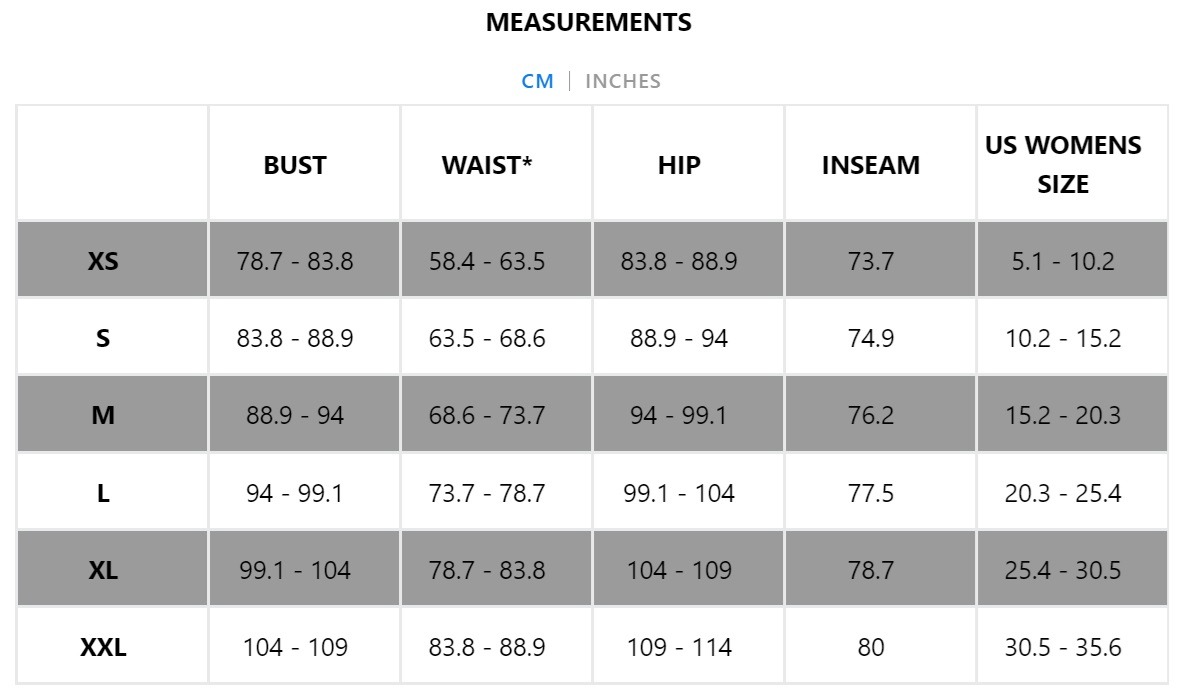Click the WAIST* column header
This screenshot has width=1192, height=700.
[487, 165]
